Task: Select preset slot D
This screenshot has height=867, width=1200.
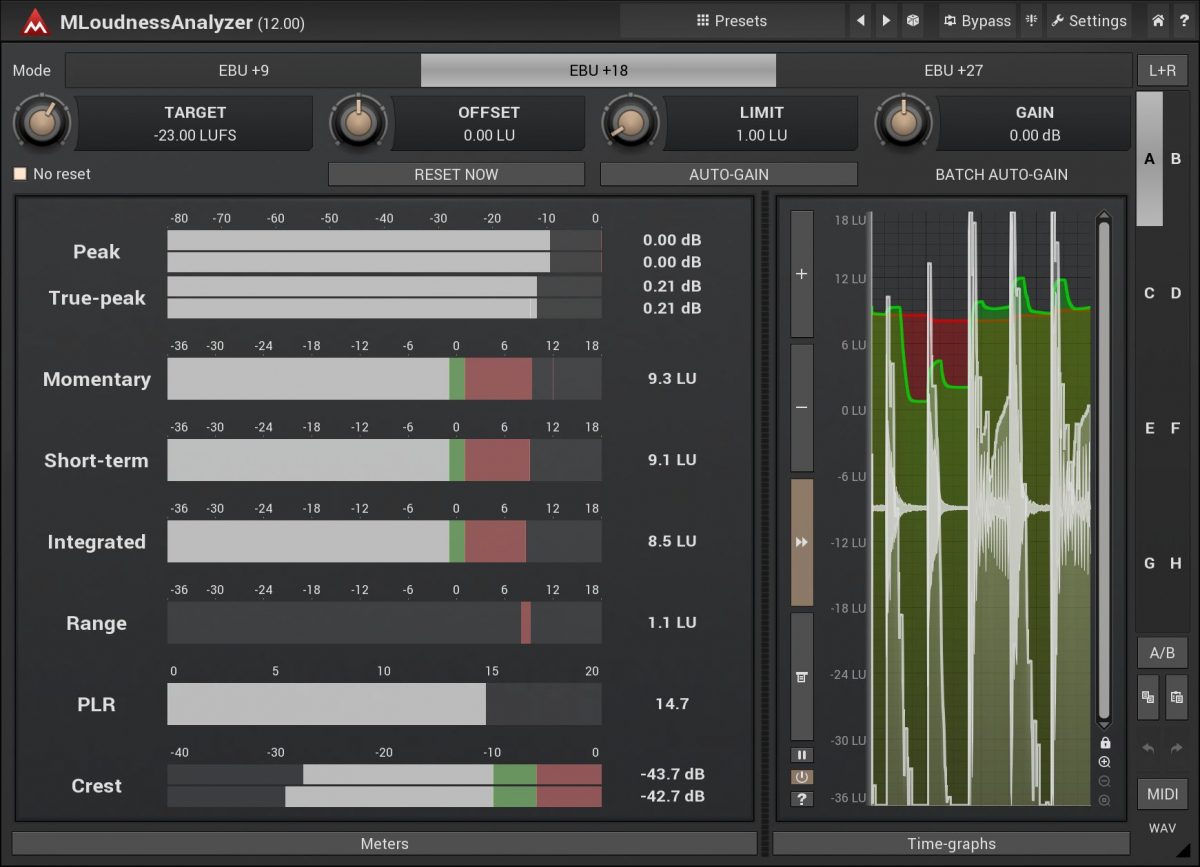Action: 1176,293
